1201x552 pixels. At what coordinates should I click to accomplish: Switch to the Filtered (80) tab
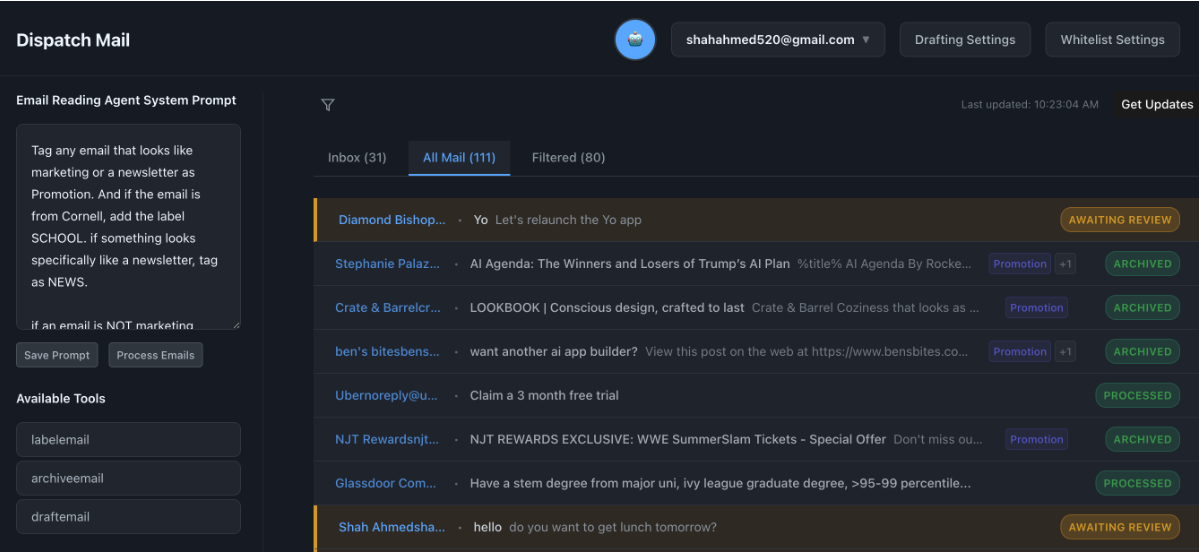(x=568, y=158)
